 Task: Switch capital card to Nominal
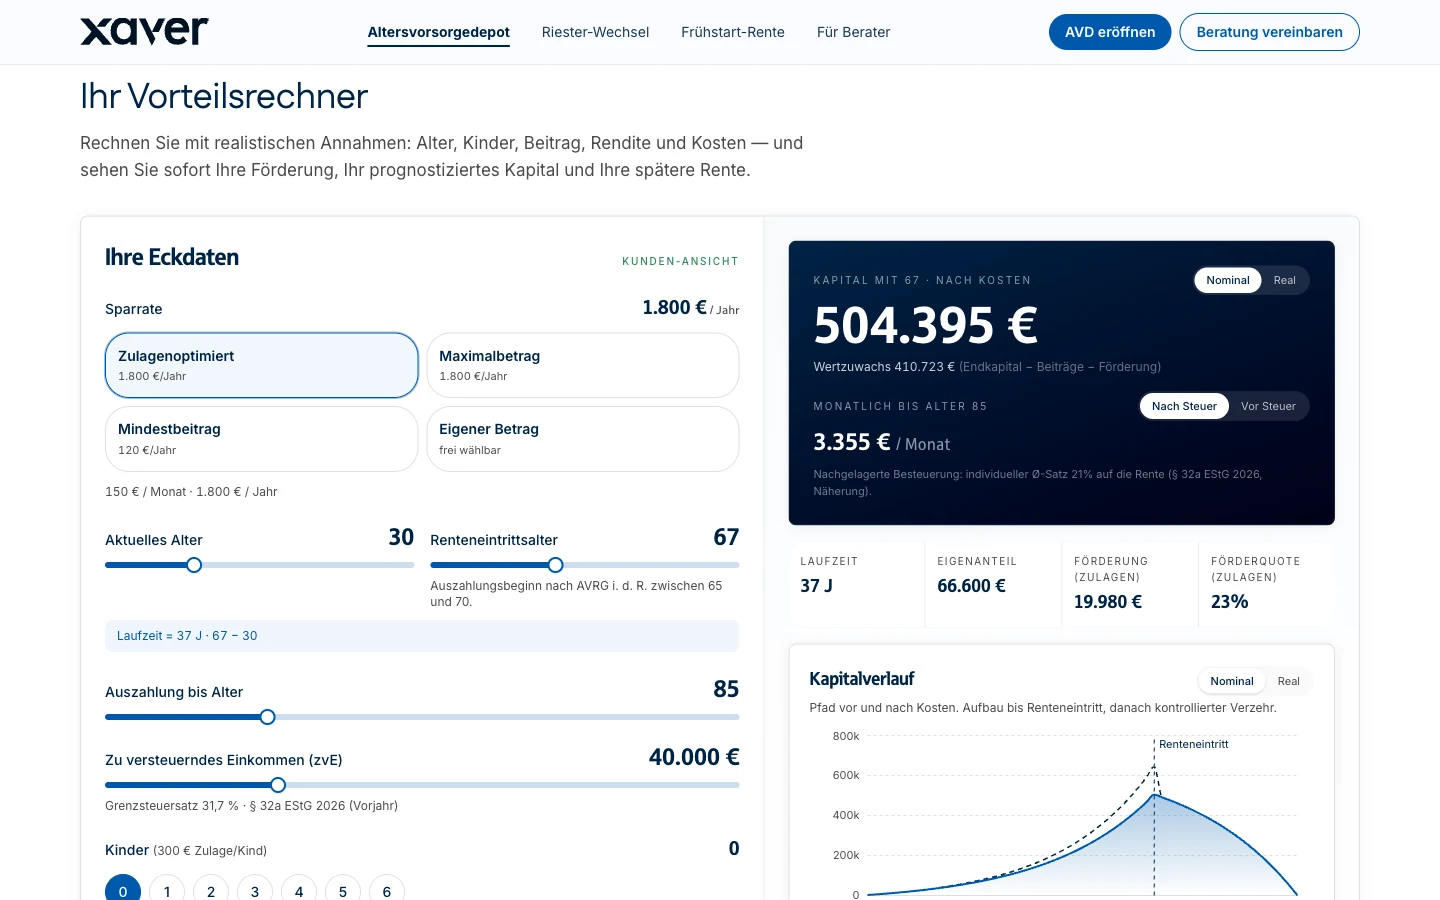1228,280
